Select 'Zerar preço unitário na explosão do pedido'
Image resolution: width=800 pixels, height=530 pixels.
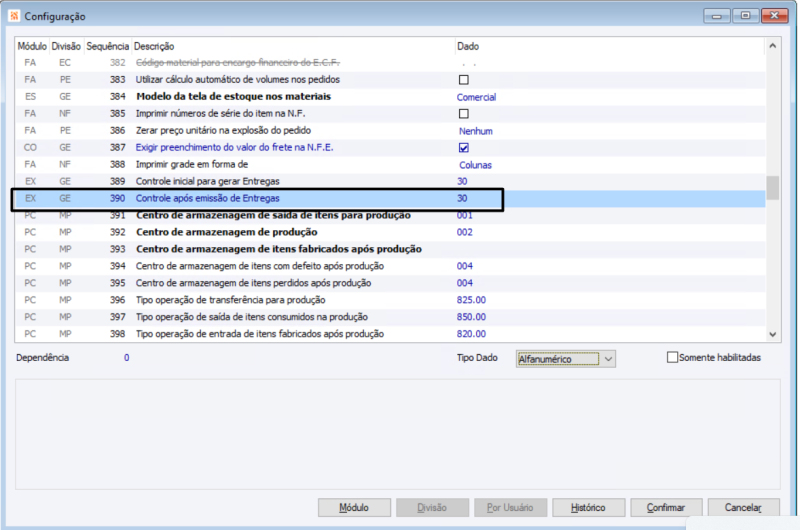pyautogui.click(x=390, y=131)
